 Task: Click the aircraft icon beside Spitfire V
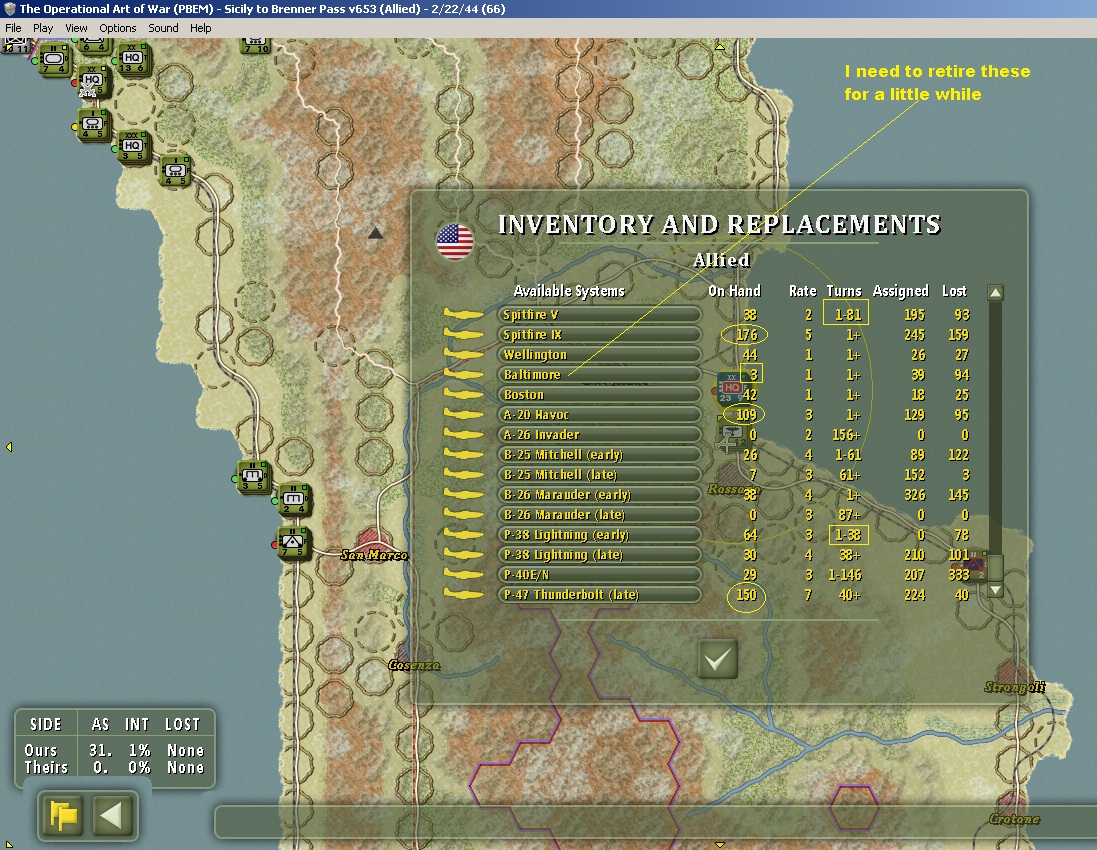pyautogui.click(x=463, y=315)
